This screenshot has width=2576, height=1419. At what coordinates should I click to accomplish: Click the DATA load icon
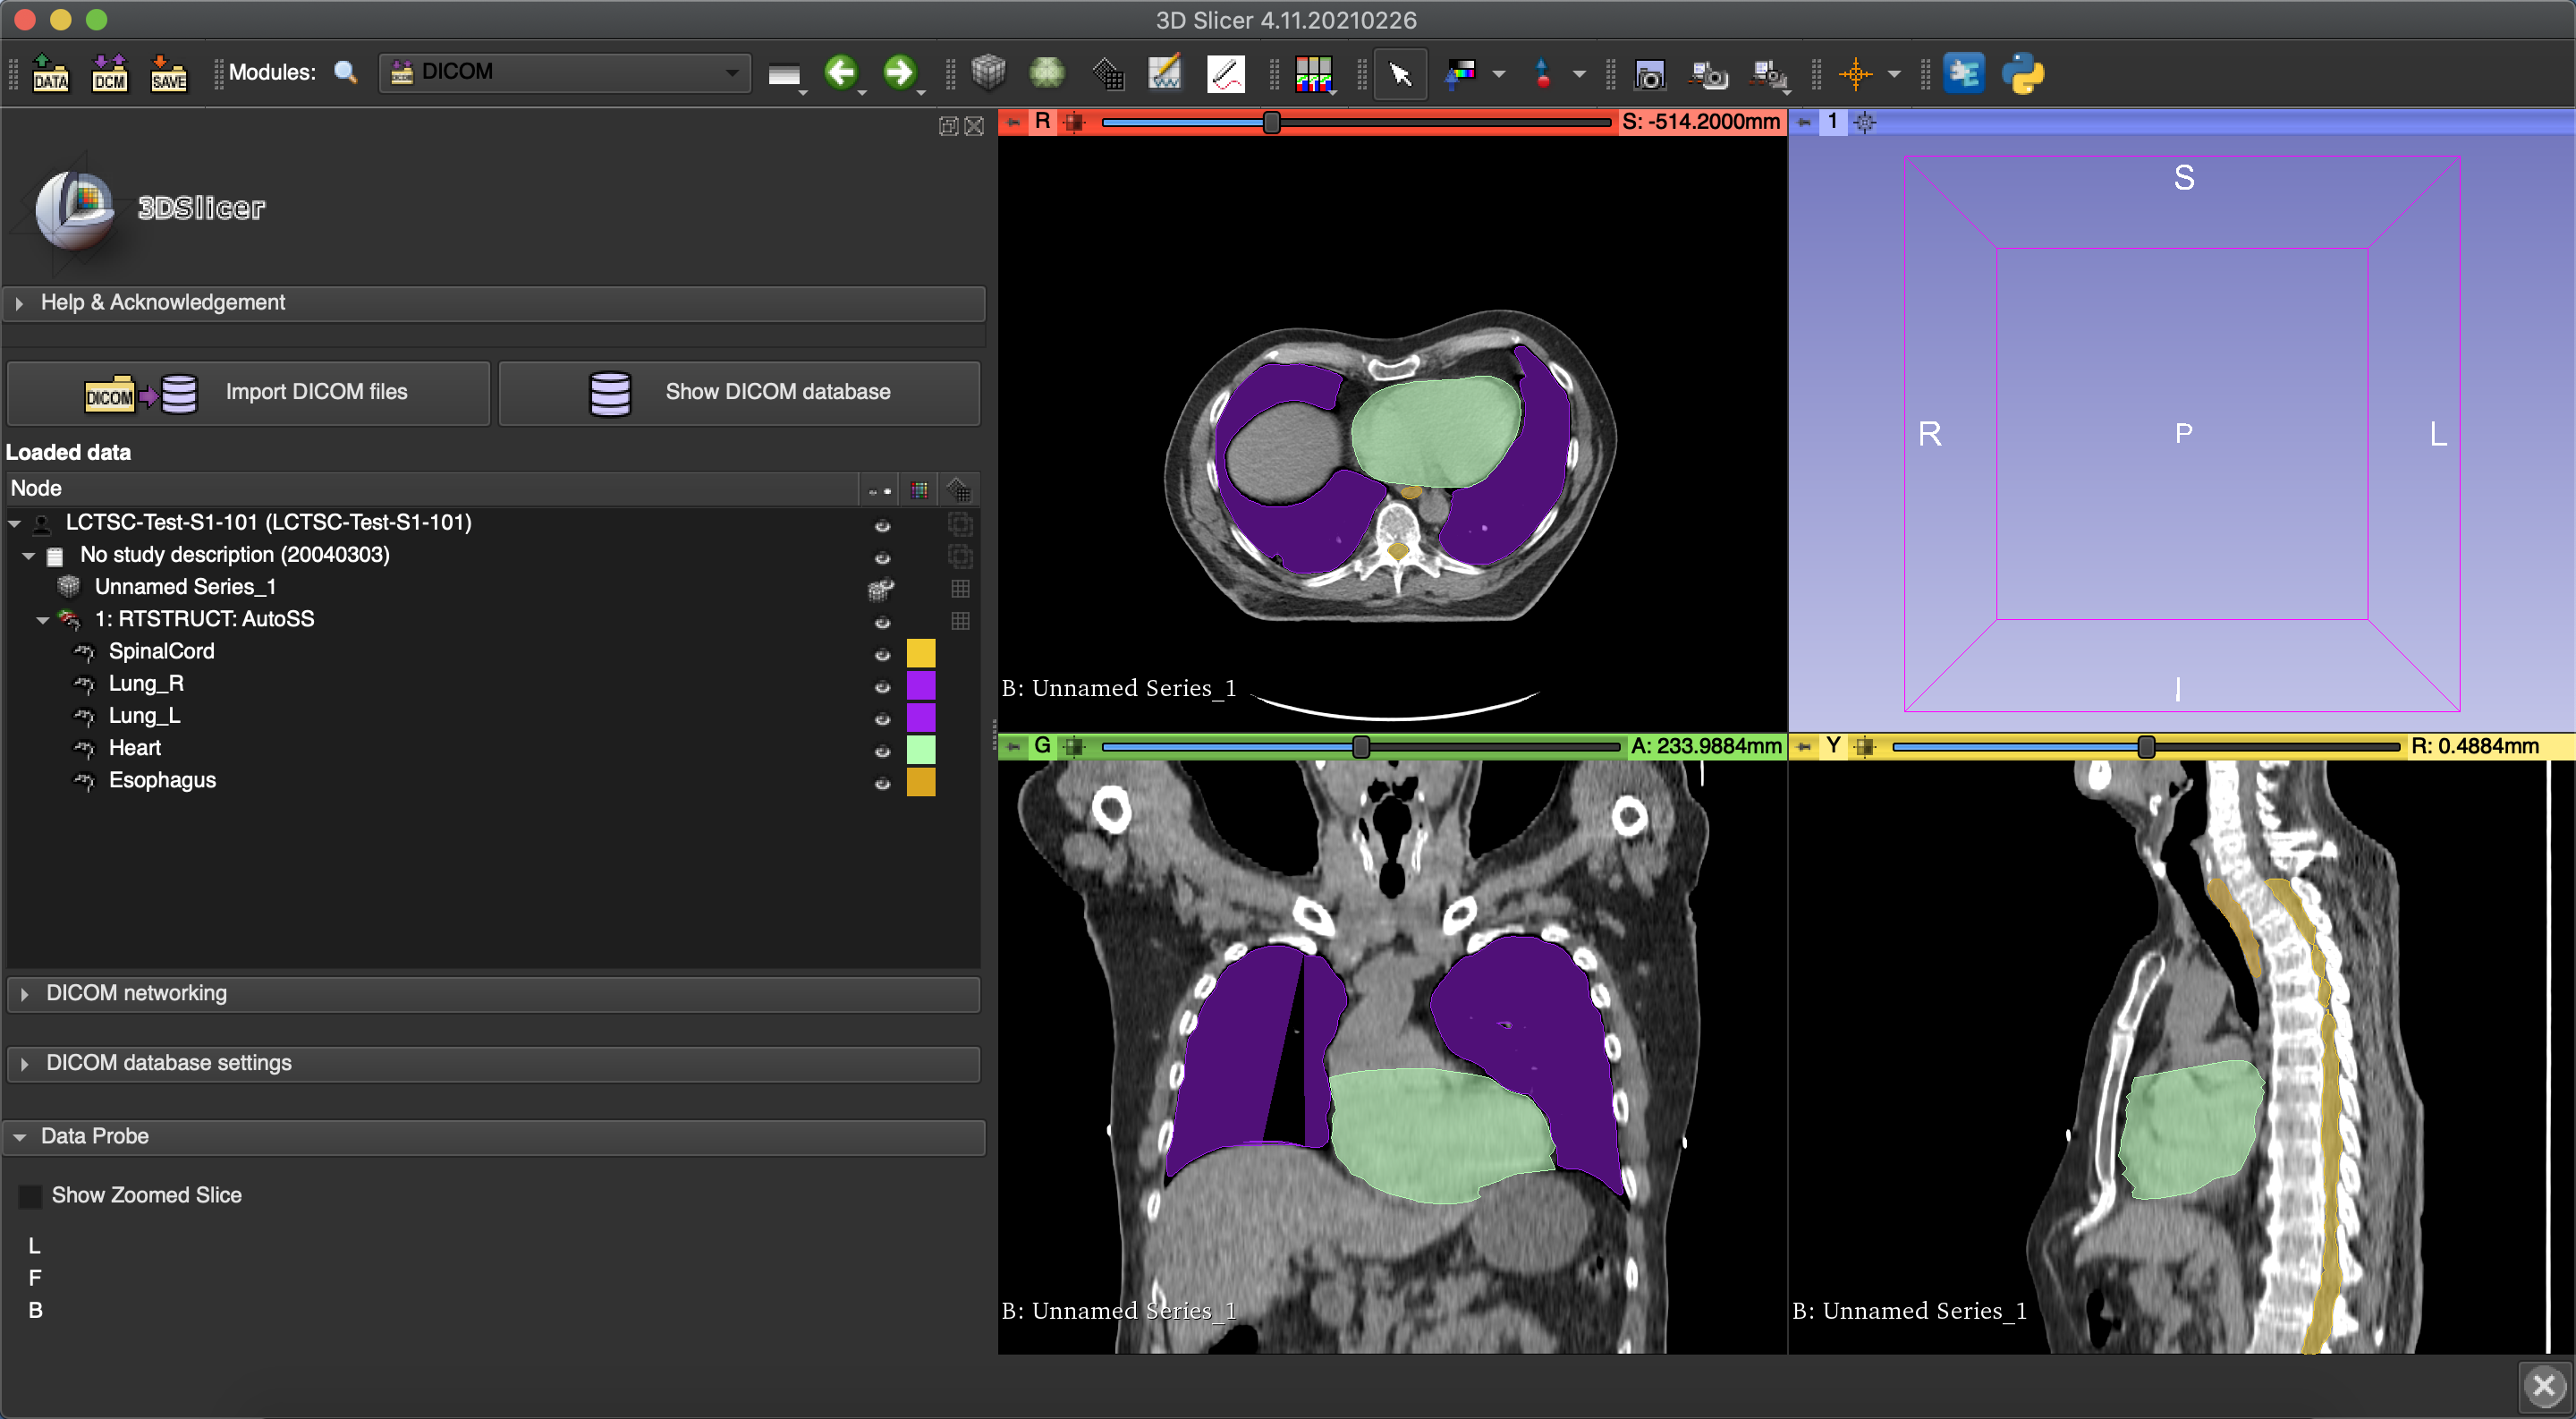[x=51, y=73]
